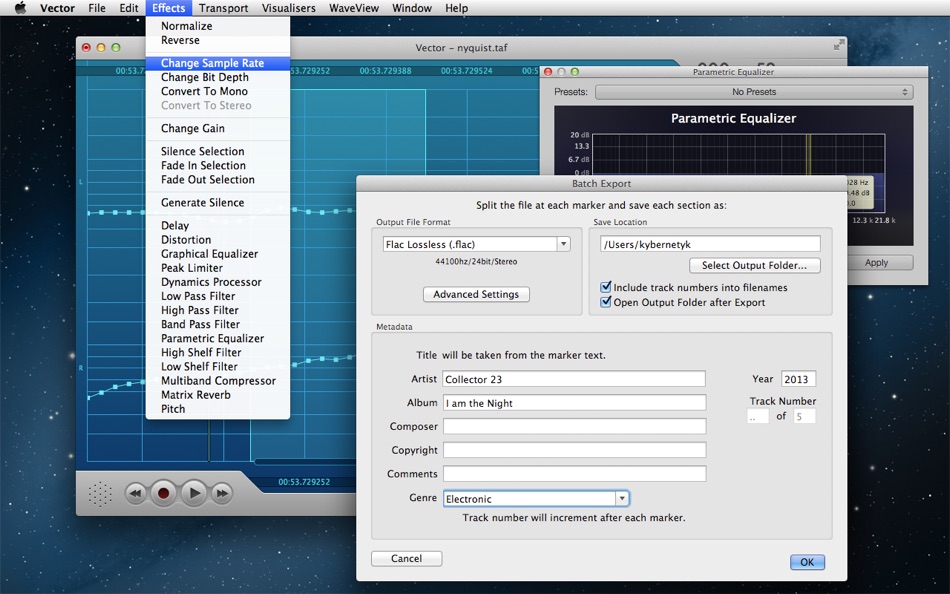Open the Presets popup in Parametric Equalizer

(754, 92)
